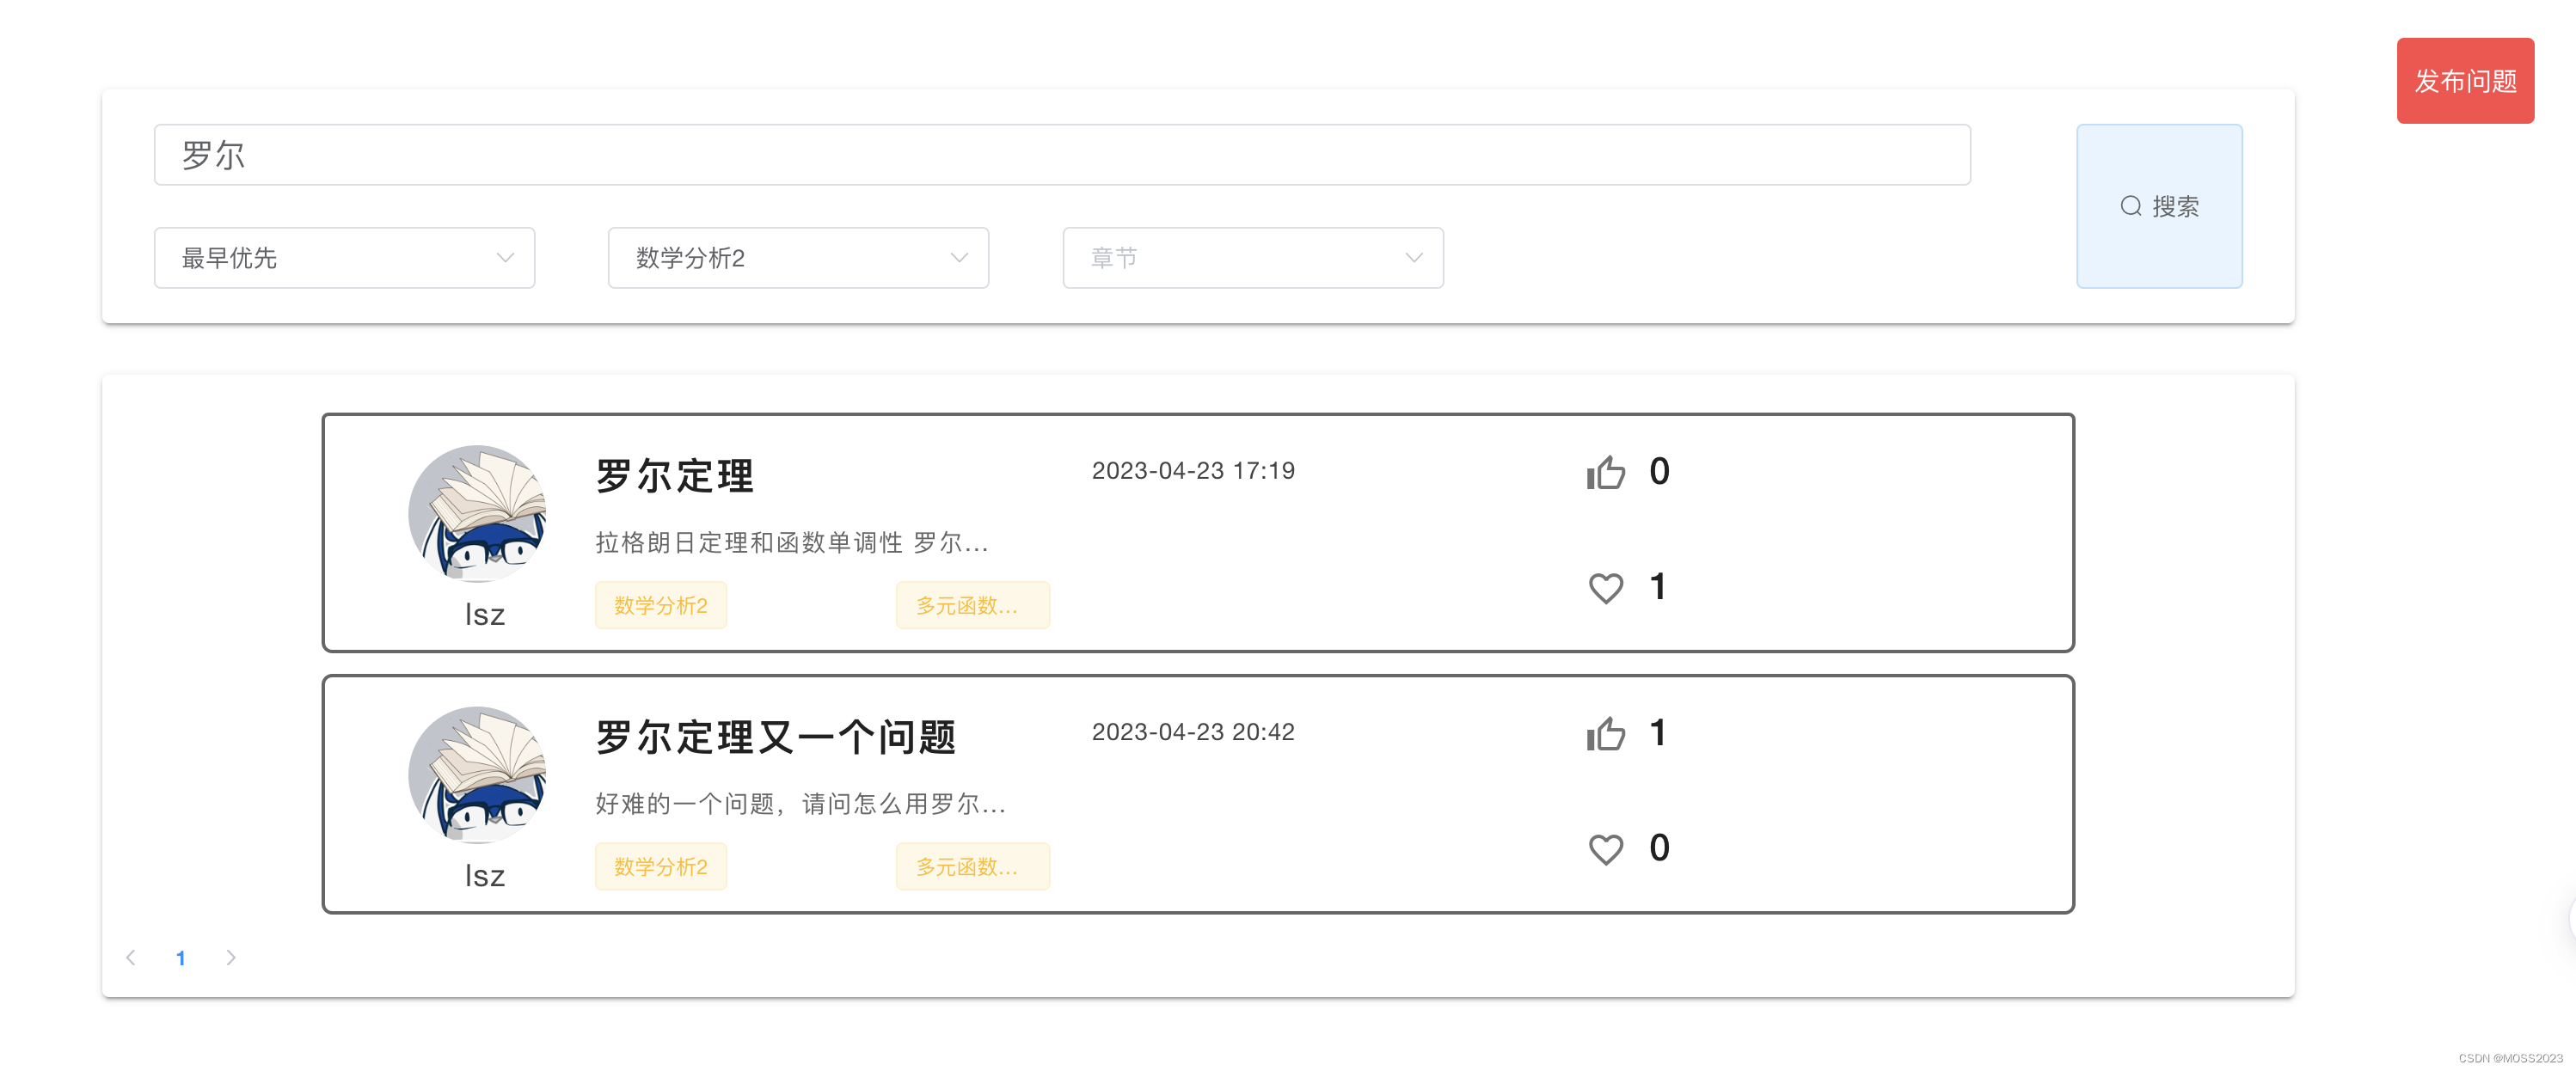Click the 发布问题 button
The height and width of the screenshot is (1071, 2576).
(2465, 81)
